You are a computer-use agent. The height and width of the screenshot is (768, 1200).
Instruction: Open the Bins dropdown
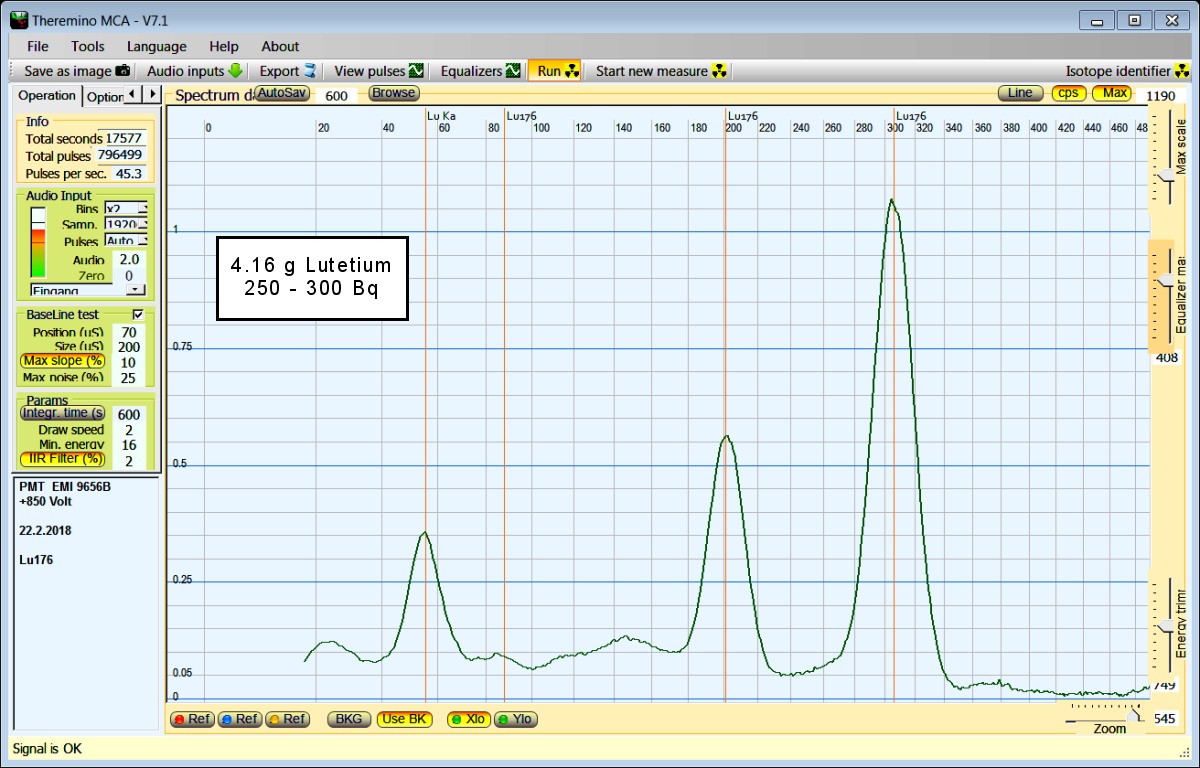click(x=127, y=209)
